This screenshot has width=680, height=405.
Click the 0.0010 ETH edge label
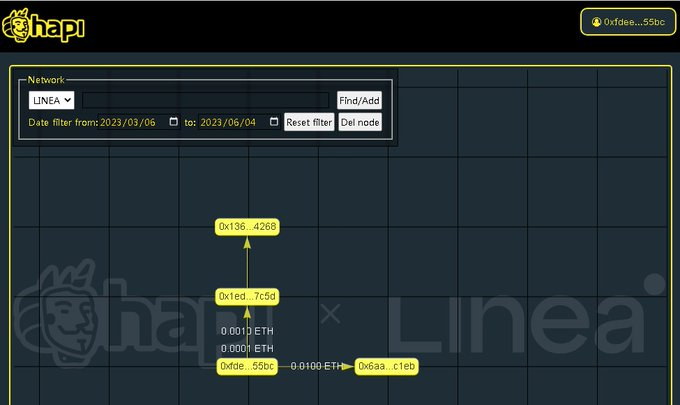click(247, 331)
